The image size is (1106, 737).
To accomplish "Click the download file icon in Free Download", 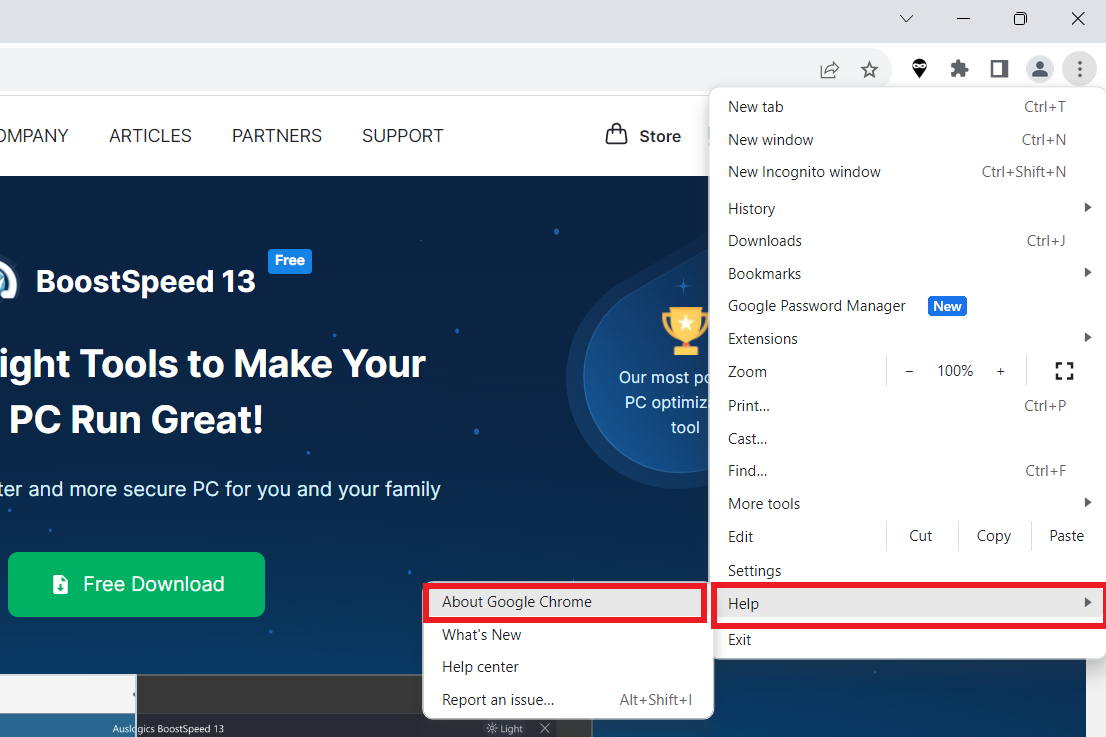I will [x=61, y=584].
